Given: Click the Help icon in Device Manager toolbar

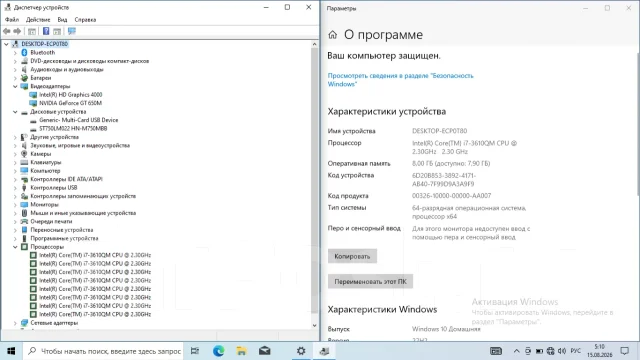Looking at the screenshot, I should click(46, 31).
